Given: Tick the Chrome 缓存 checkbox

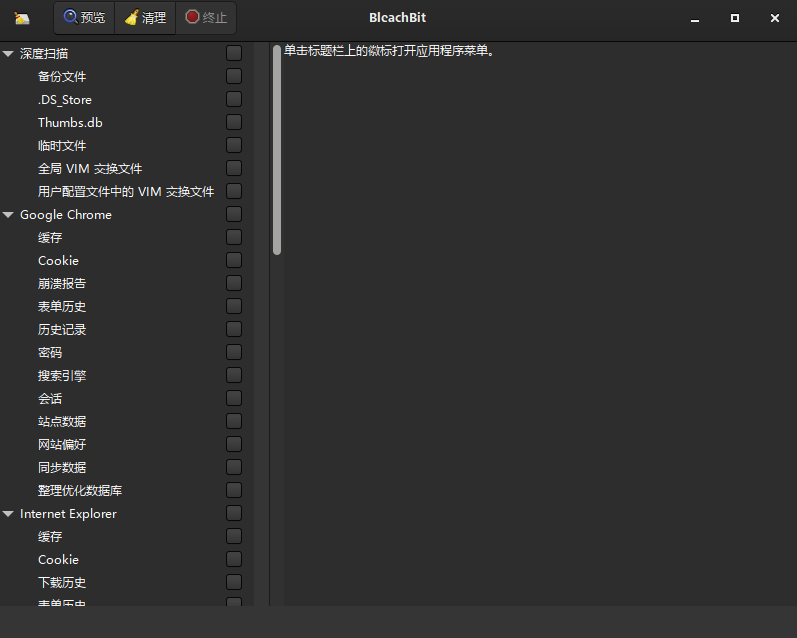Looking at the screenshot, I should (x=234, y=237).
